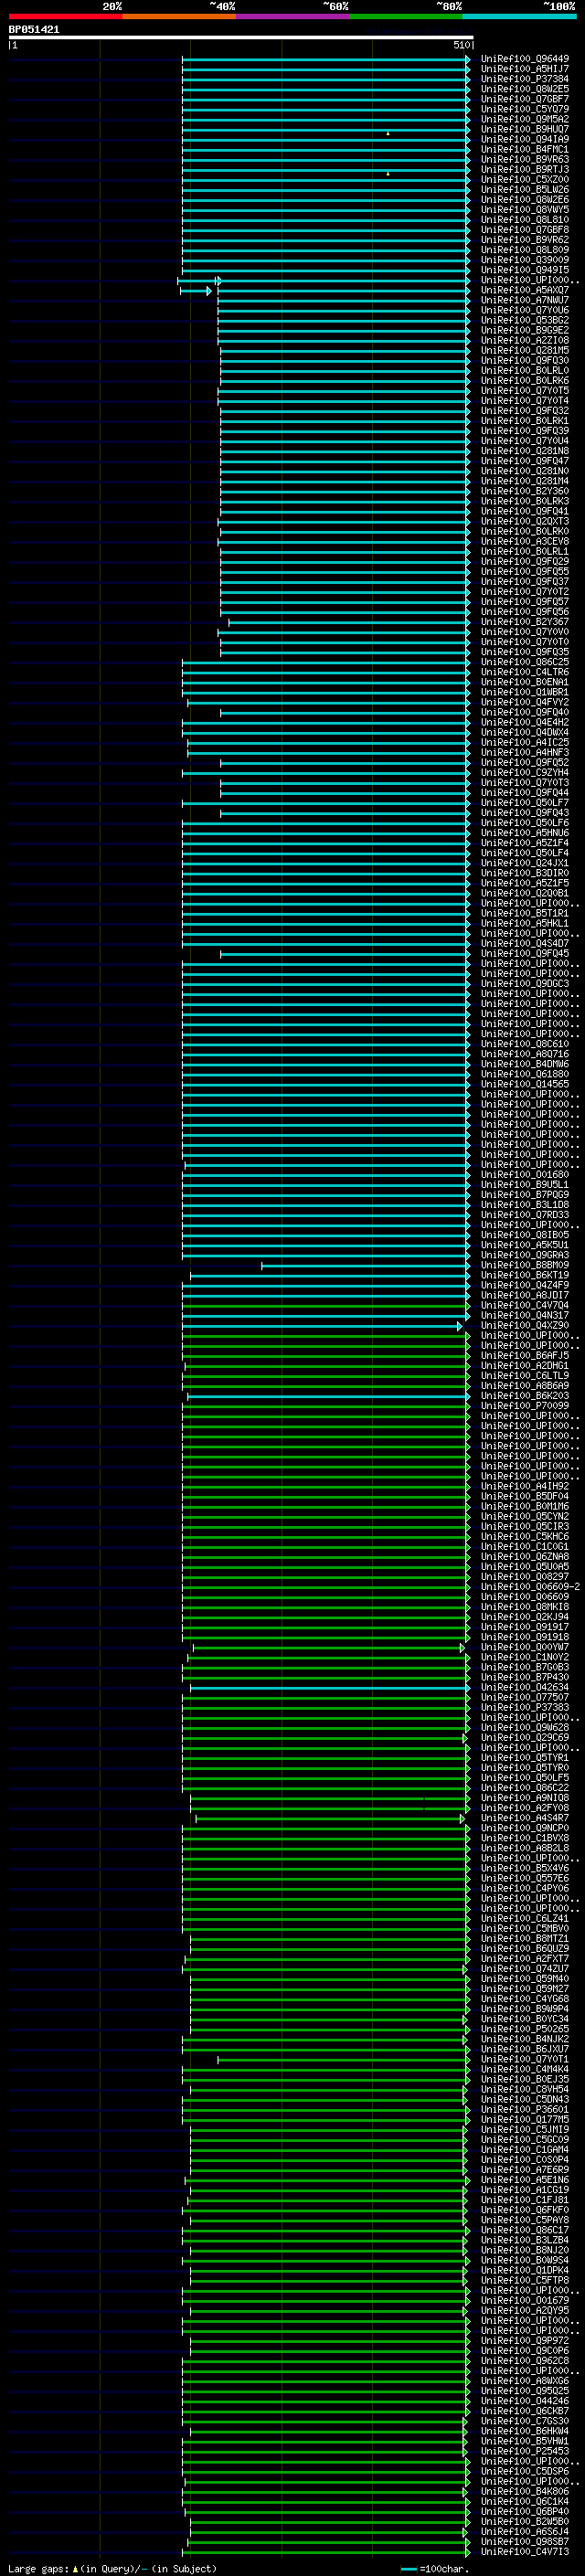Select the UniRef100_B9HUQ7 label
Viewport: 585px width, 2576px height.
pyautogui.click(x=525, y=129)
